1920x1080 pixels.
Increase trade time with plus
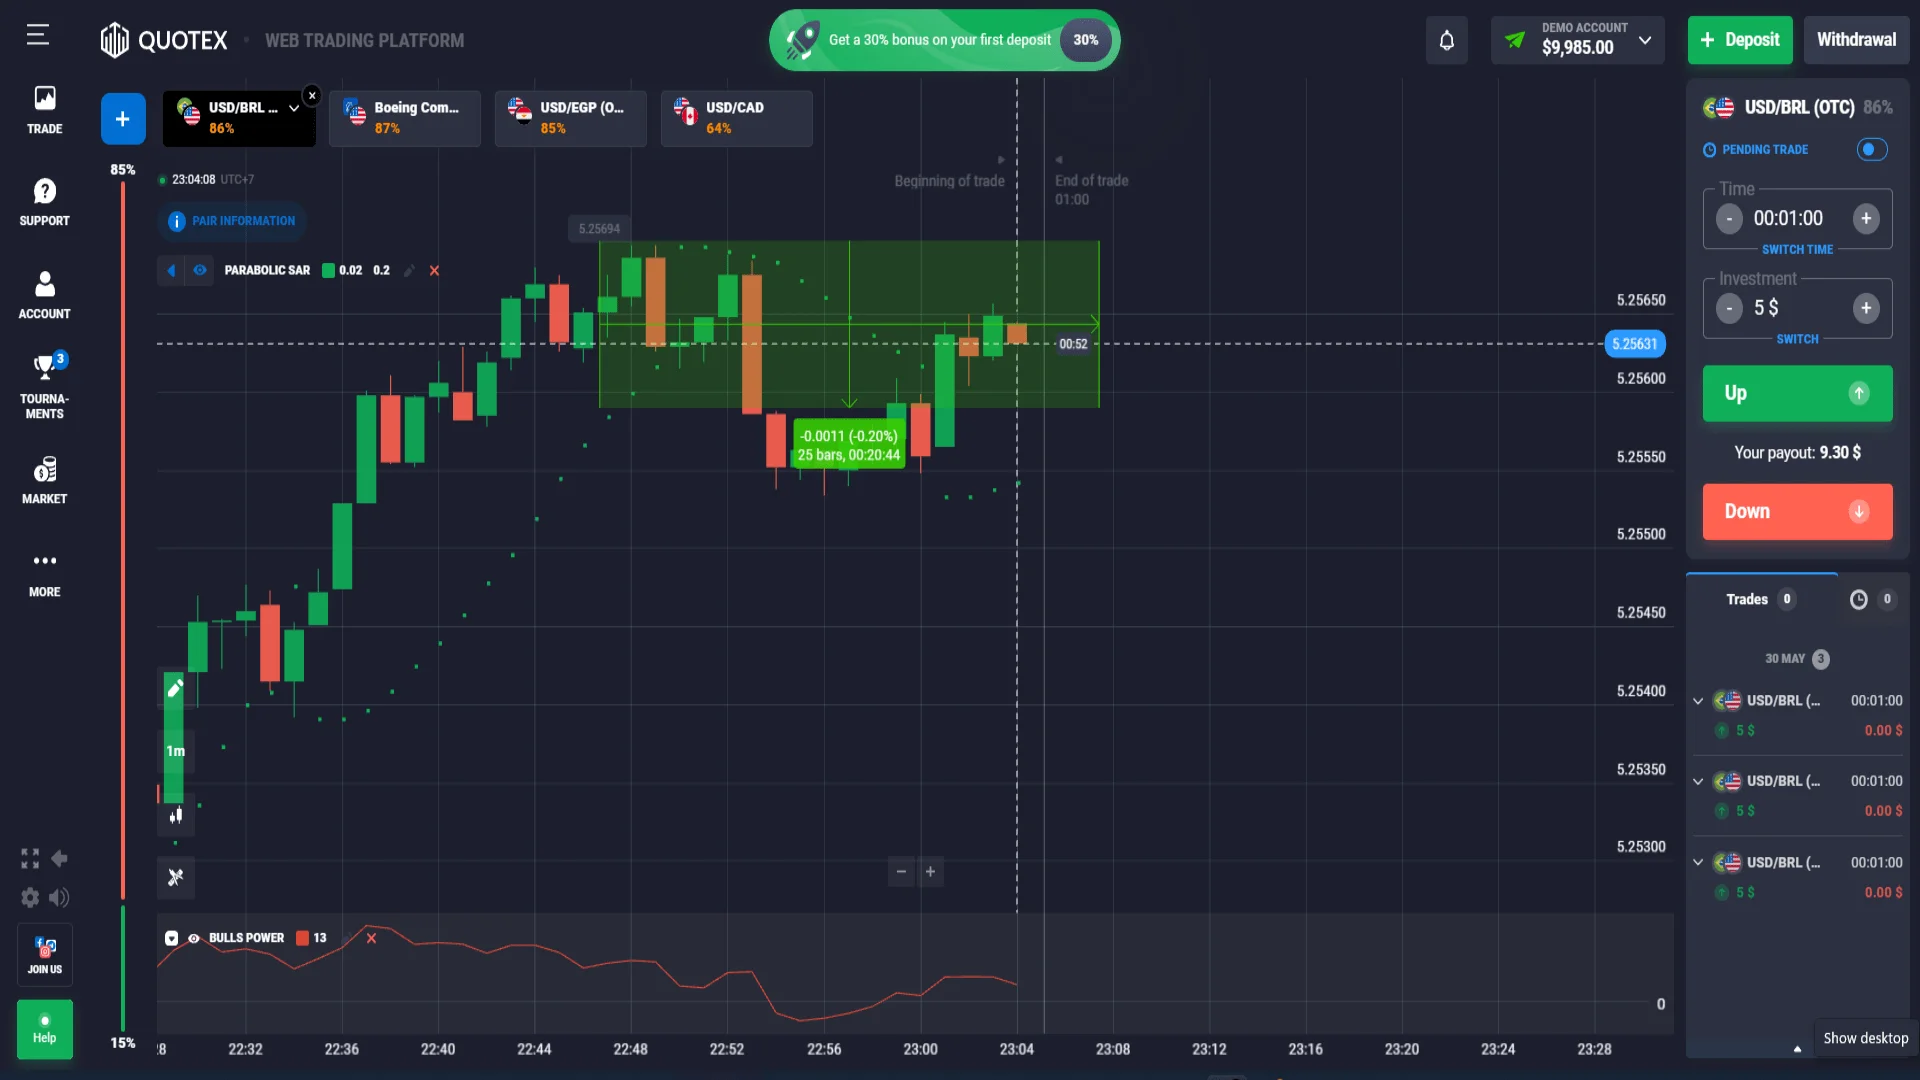1866,218
